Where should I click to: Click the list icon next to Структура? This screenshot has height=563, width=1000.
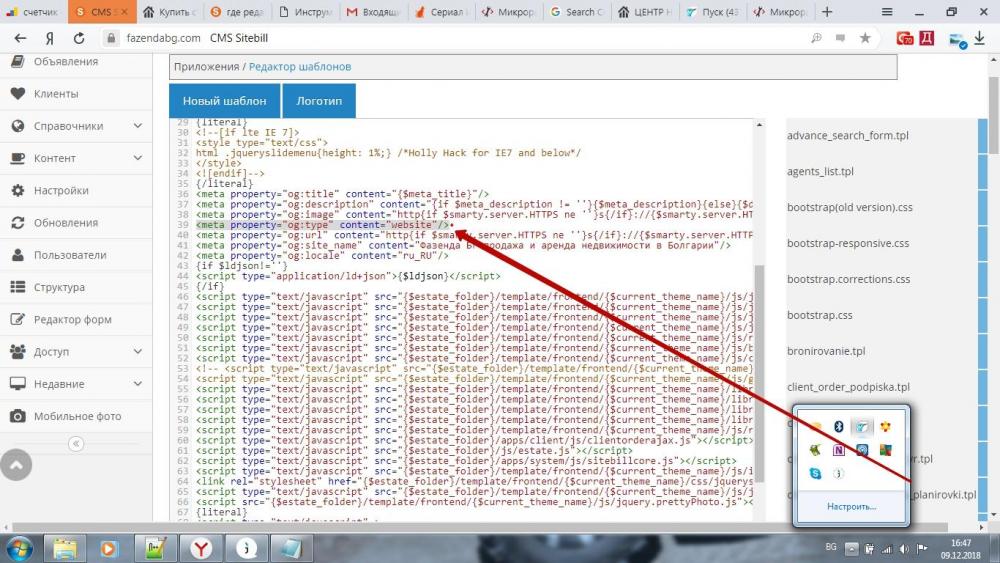(18, 287)
